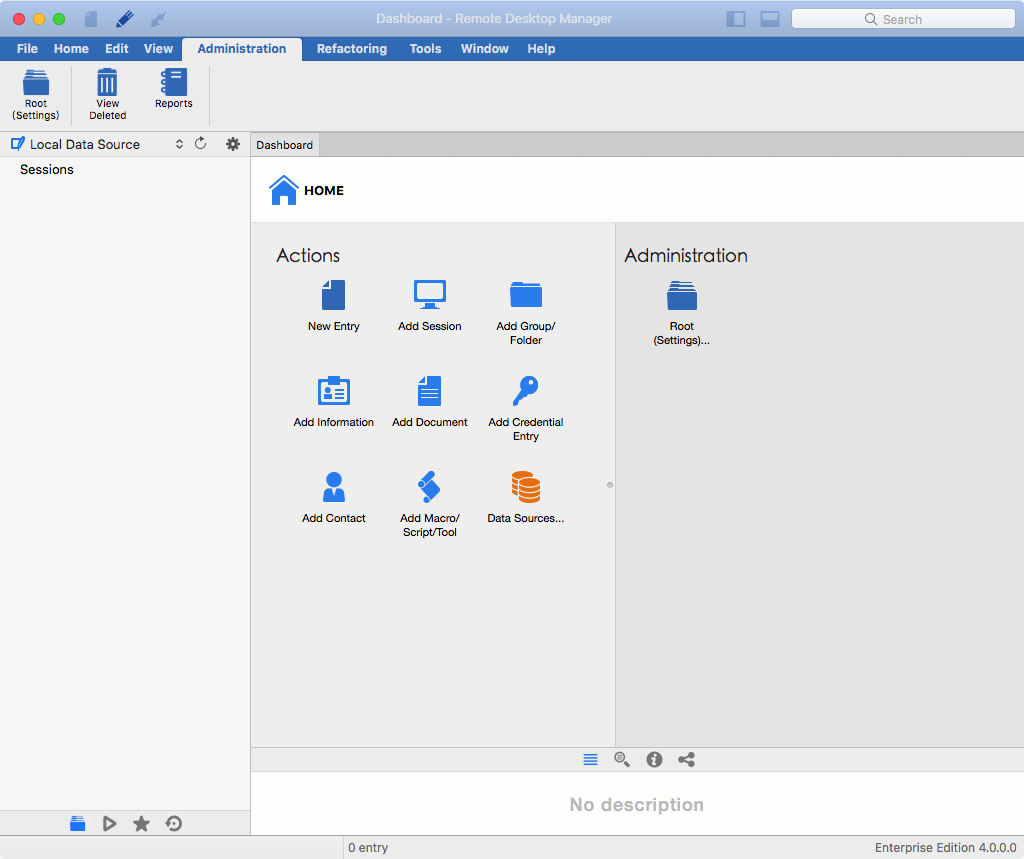Click in the Search field
1024x859 pixels.
tap(903, 19)
